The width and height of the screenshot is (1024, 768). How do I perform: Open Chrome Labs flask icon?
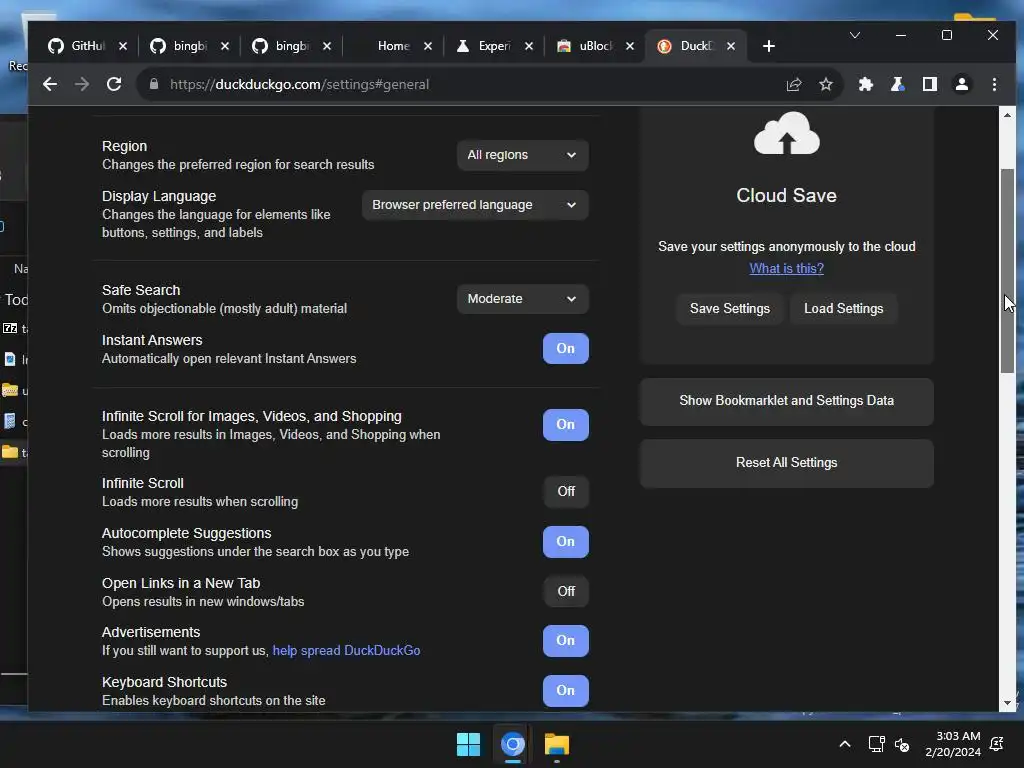[x=897, y=84]
